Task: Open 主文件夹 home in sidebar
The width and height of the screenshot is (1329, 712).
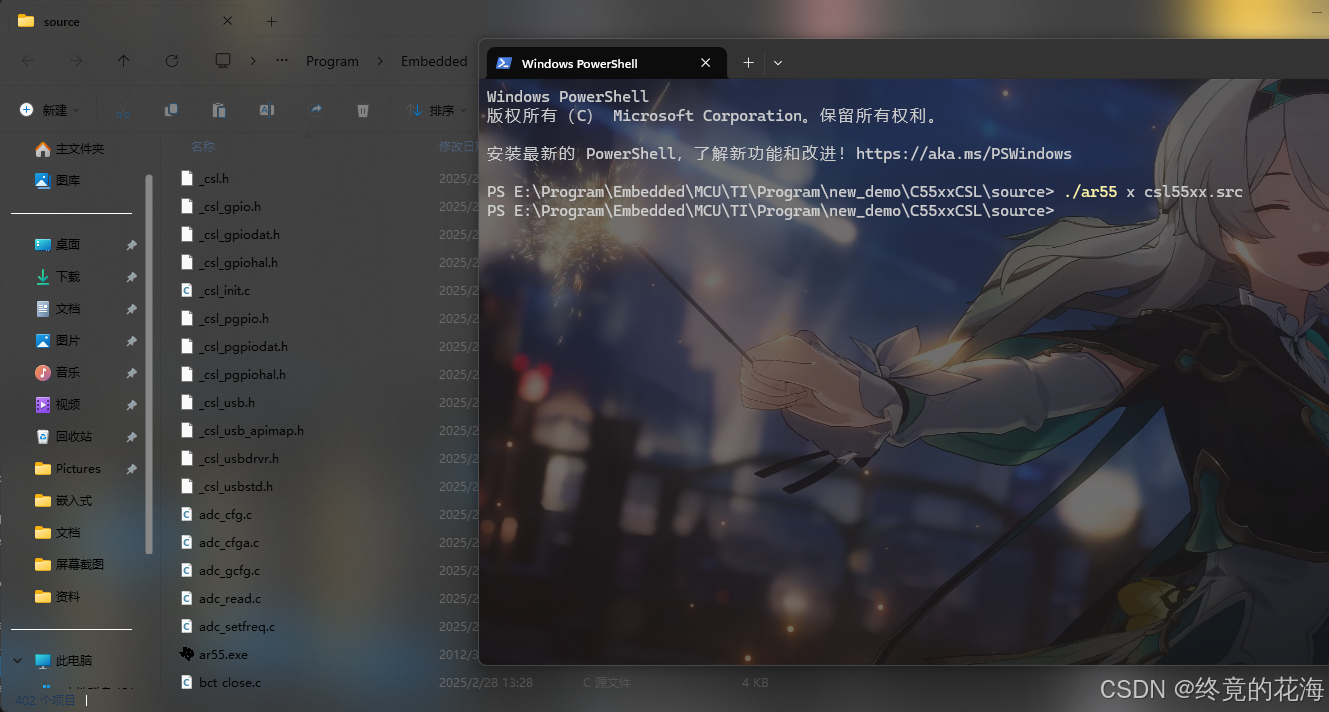Action: (70, 149)
